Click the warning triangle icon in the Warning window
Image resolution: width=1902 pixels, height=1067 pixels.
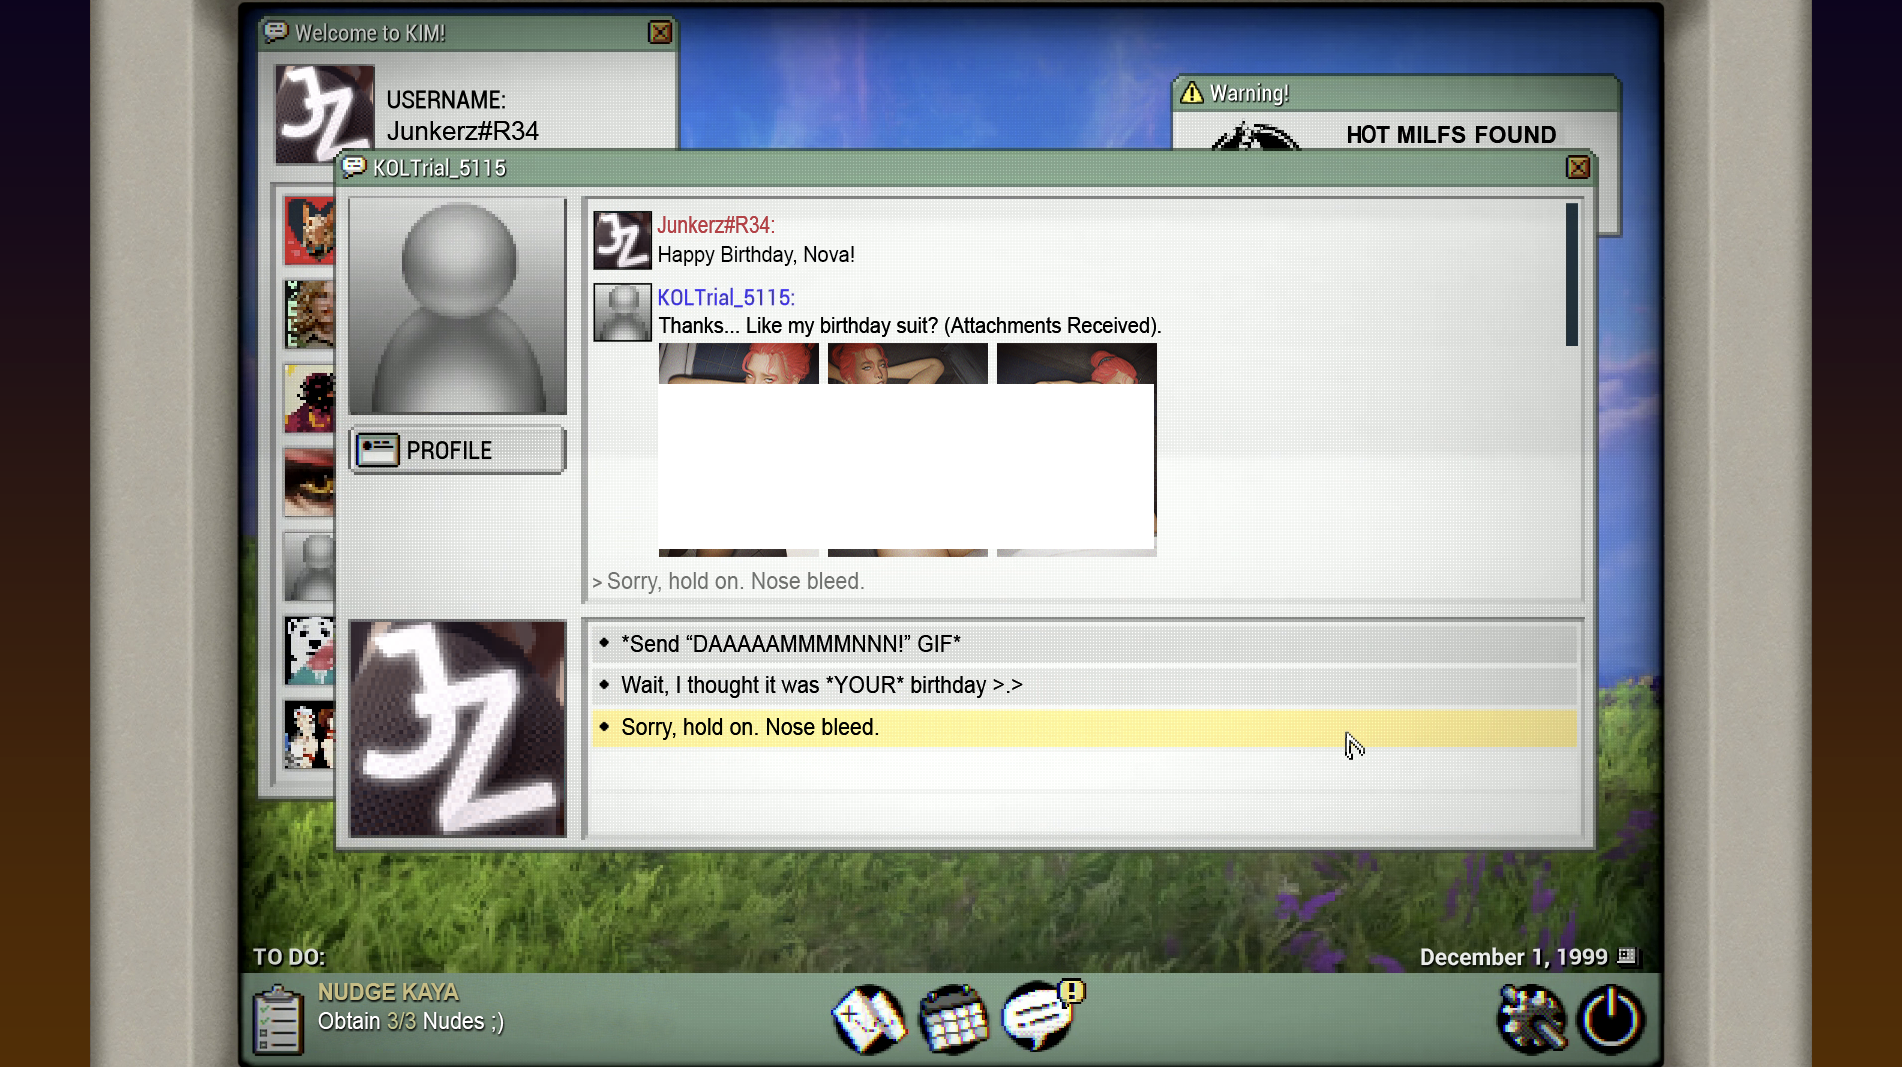(1191, 93)
